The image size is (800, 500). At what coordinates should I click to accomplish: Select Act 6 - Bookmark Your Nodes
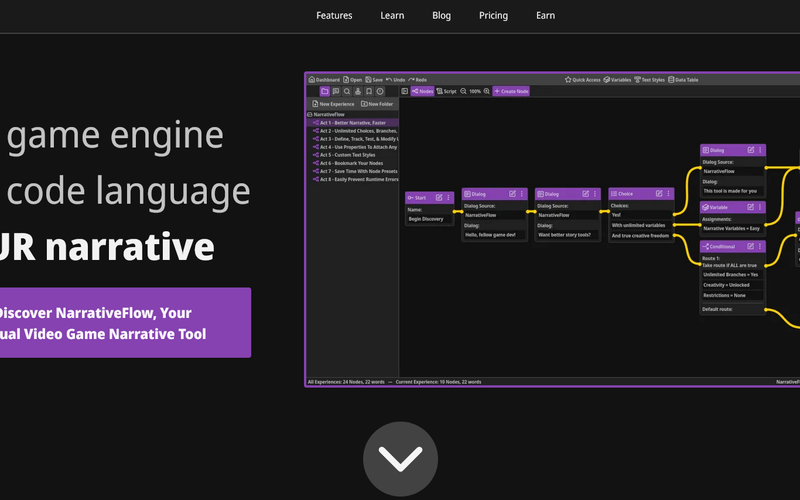click(353, 163)
